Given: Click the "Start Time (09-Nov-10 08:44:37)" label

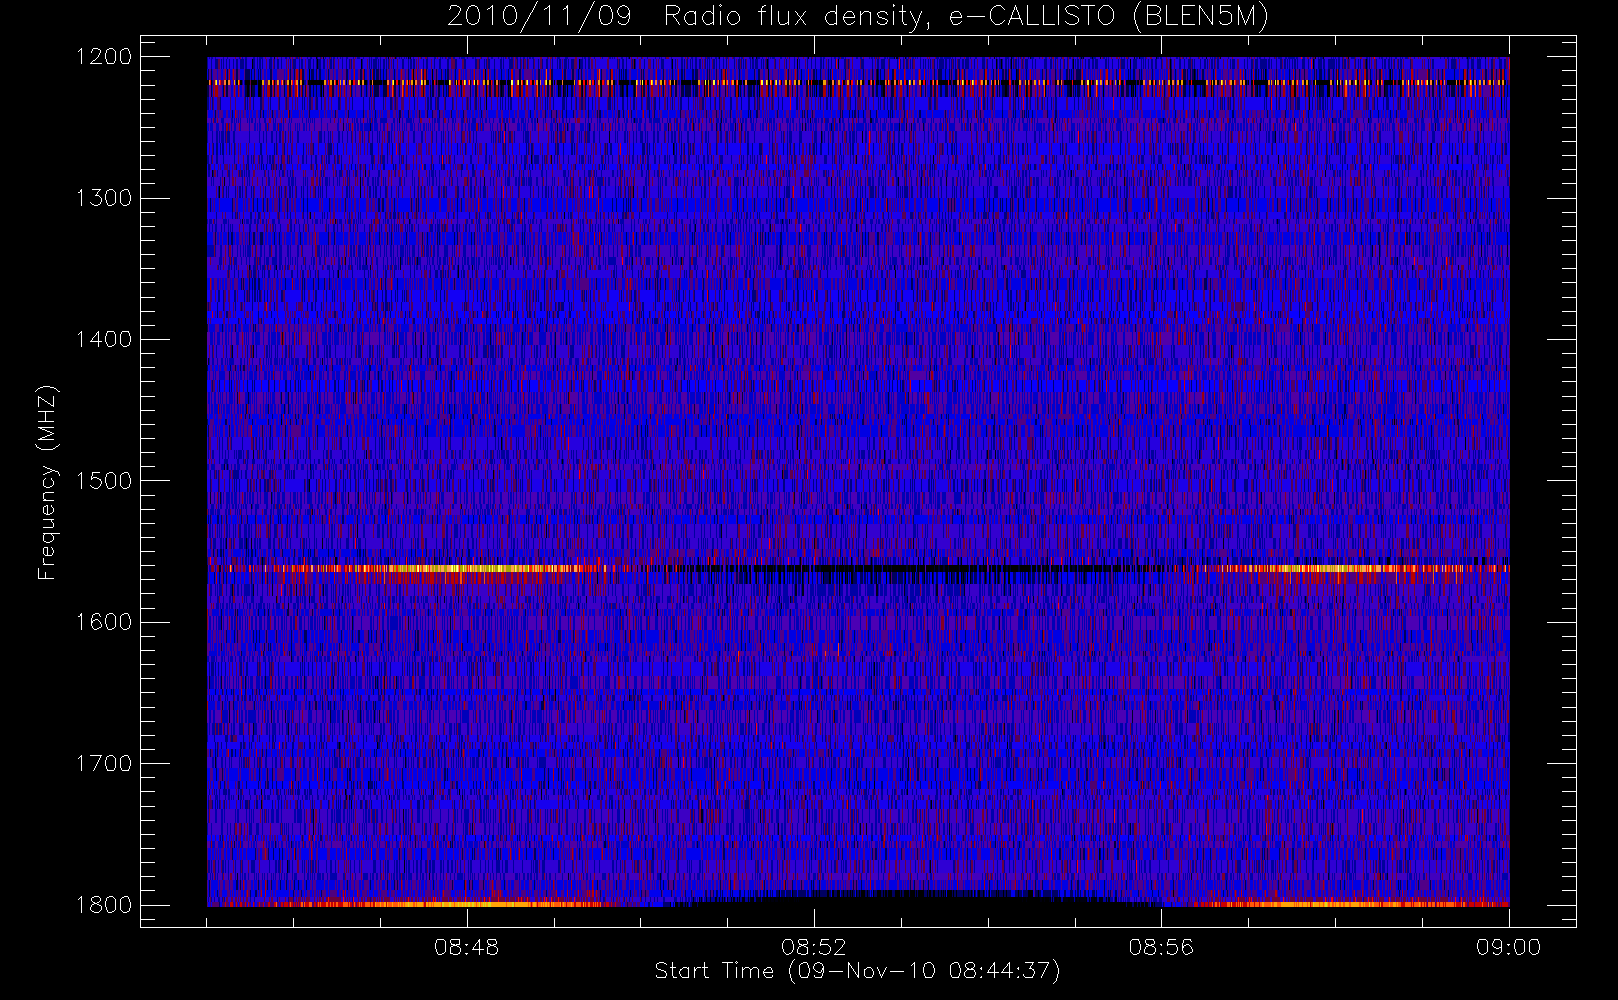Looking at the screenshot, I should click(857, 971).
